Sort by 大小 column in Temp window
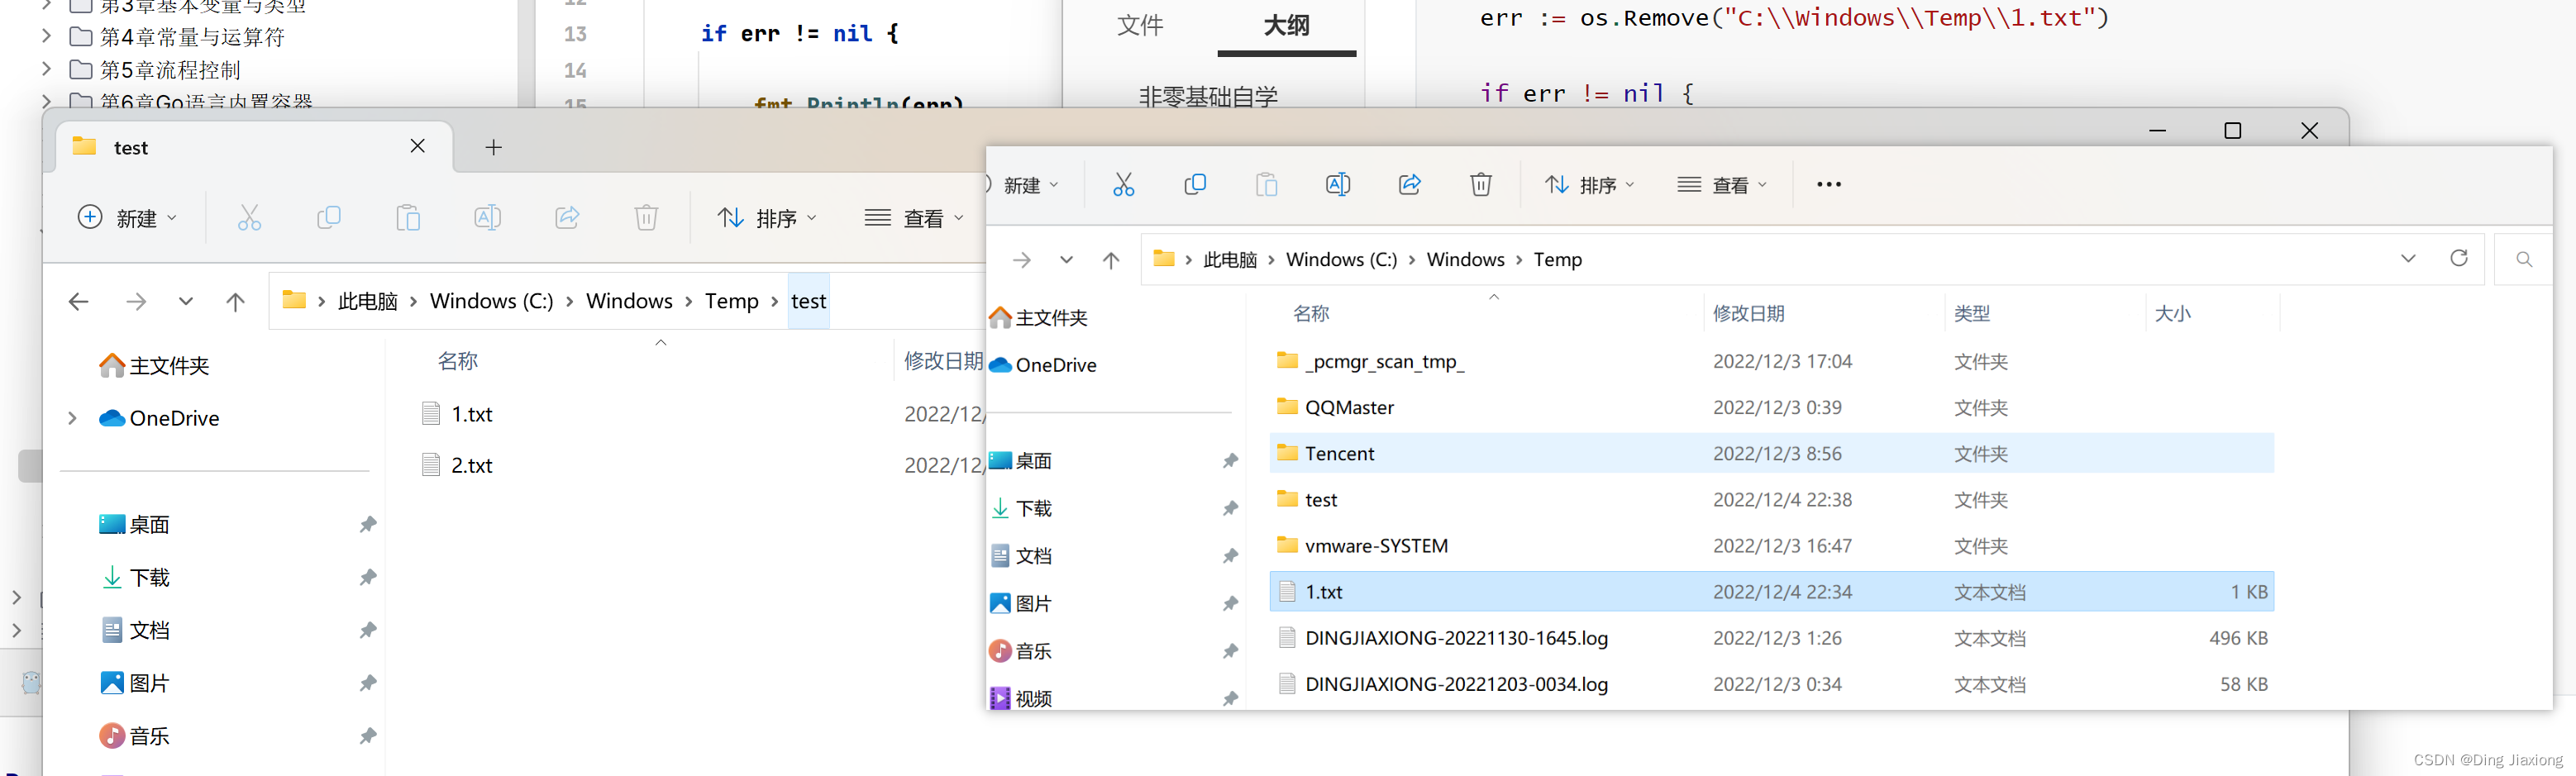 pyautogui.click(x=2172, y=314)
